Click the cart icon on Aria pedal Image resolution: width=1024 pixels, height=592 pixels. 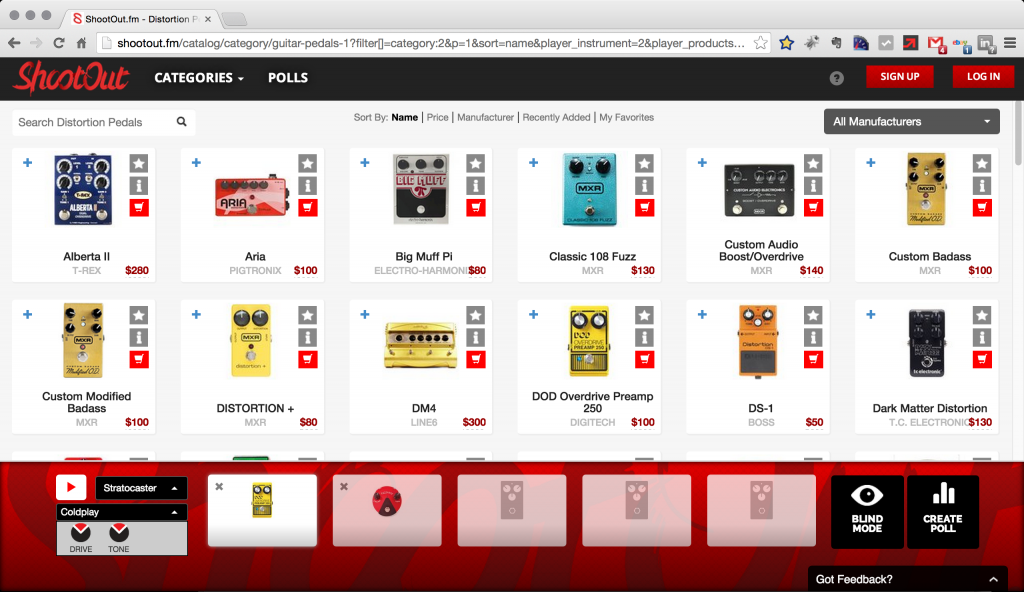click(x=308, y=208)
